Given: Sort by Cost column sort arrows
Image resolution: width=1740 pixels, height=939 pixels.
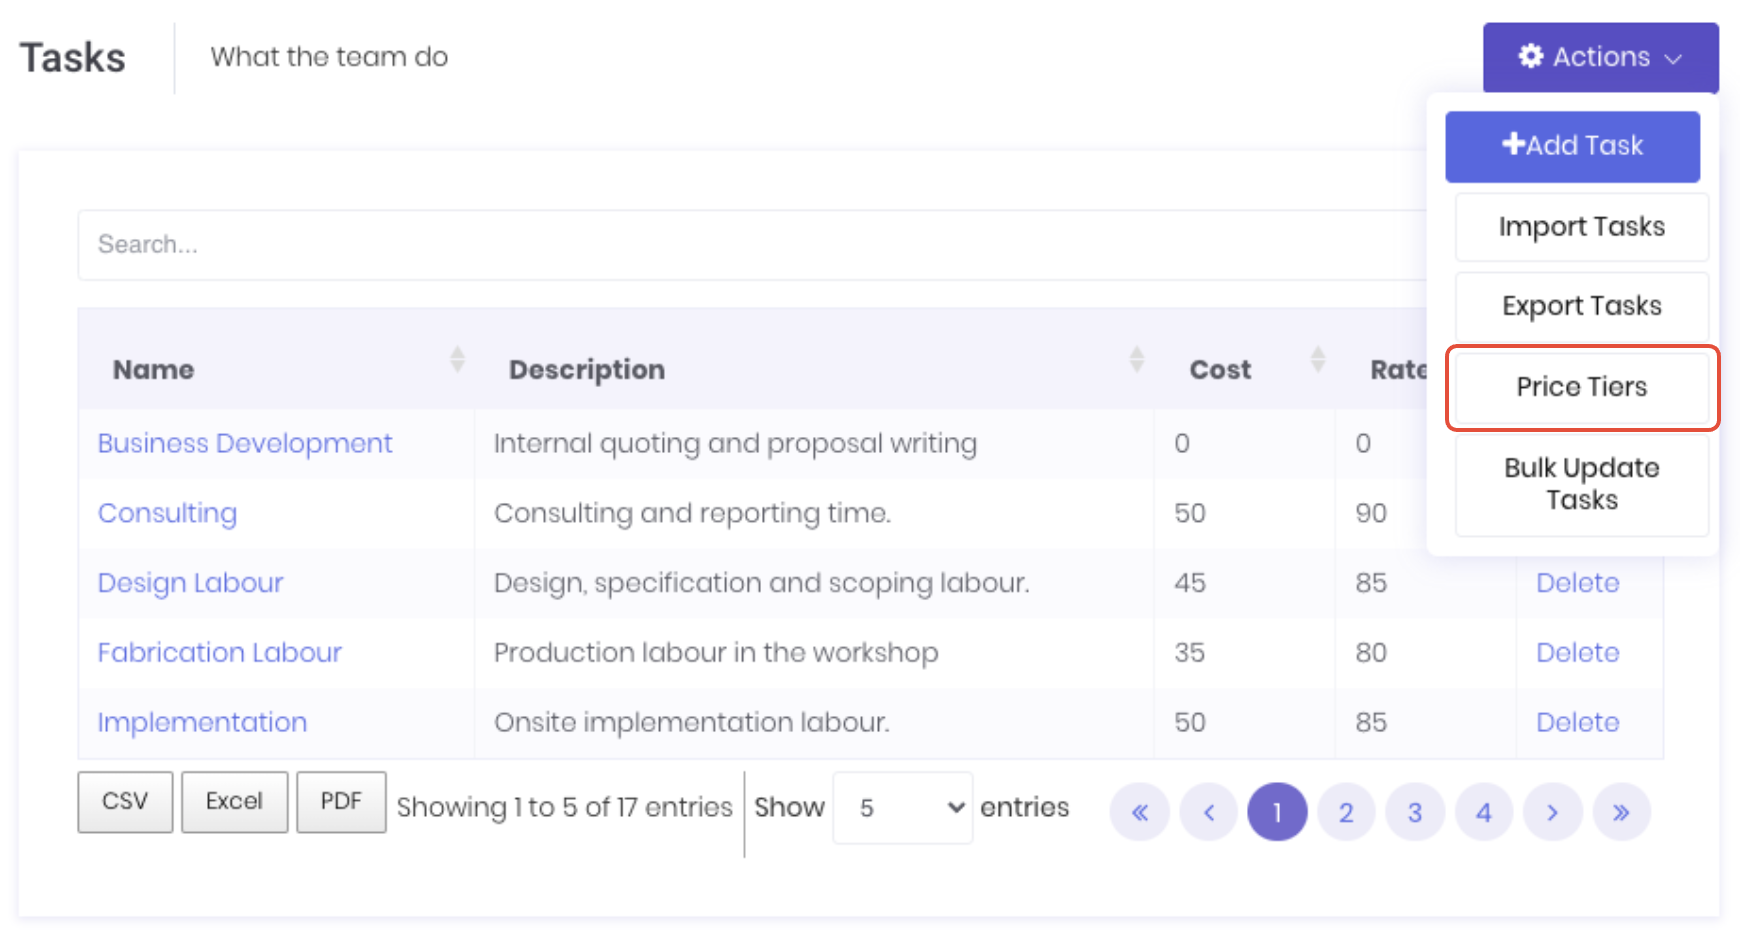Looking at the screenshot, I should coord(1317,360).
